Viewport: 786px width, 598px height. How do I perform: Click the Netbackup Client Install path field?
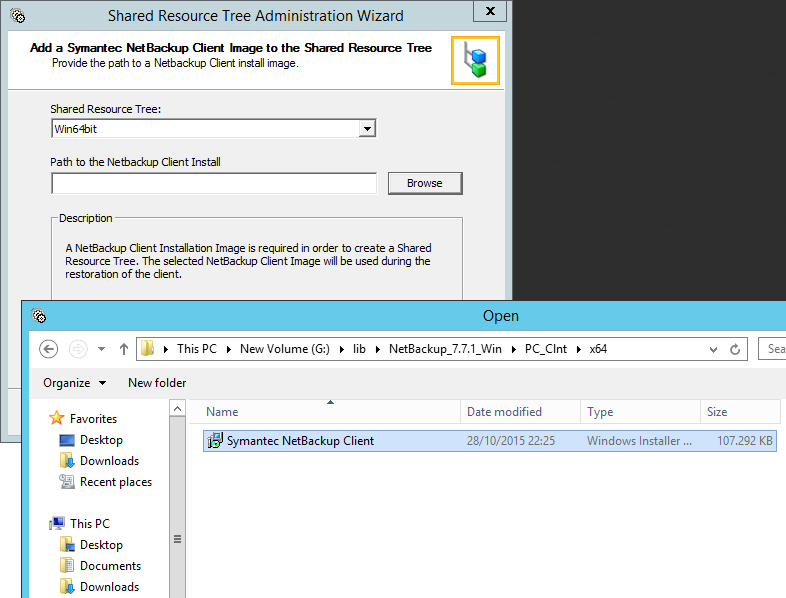214,183
